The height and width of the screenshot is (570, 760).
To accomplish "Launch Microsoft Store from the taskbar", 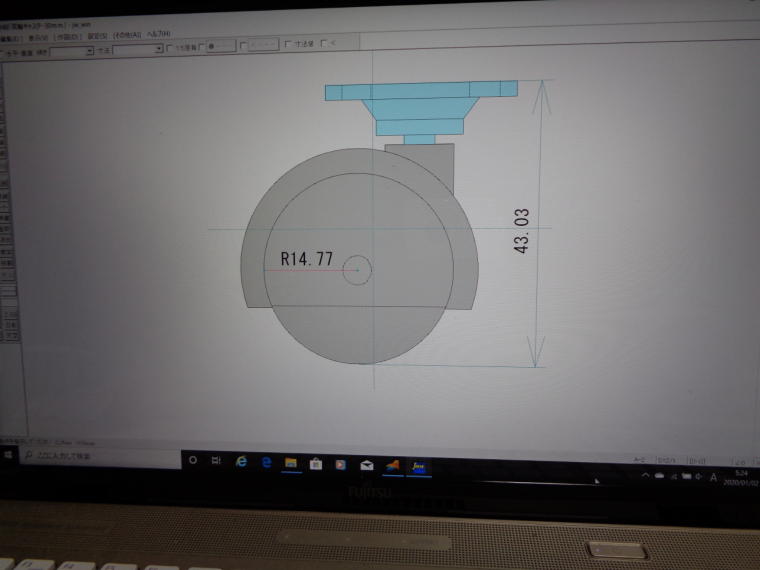I will point(316,464).
